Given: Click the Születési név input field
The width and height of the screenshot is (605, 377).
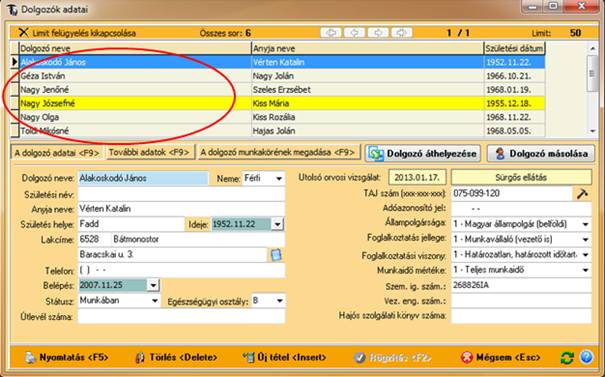Looking at the screenshot, I should [x=181, y=194].
